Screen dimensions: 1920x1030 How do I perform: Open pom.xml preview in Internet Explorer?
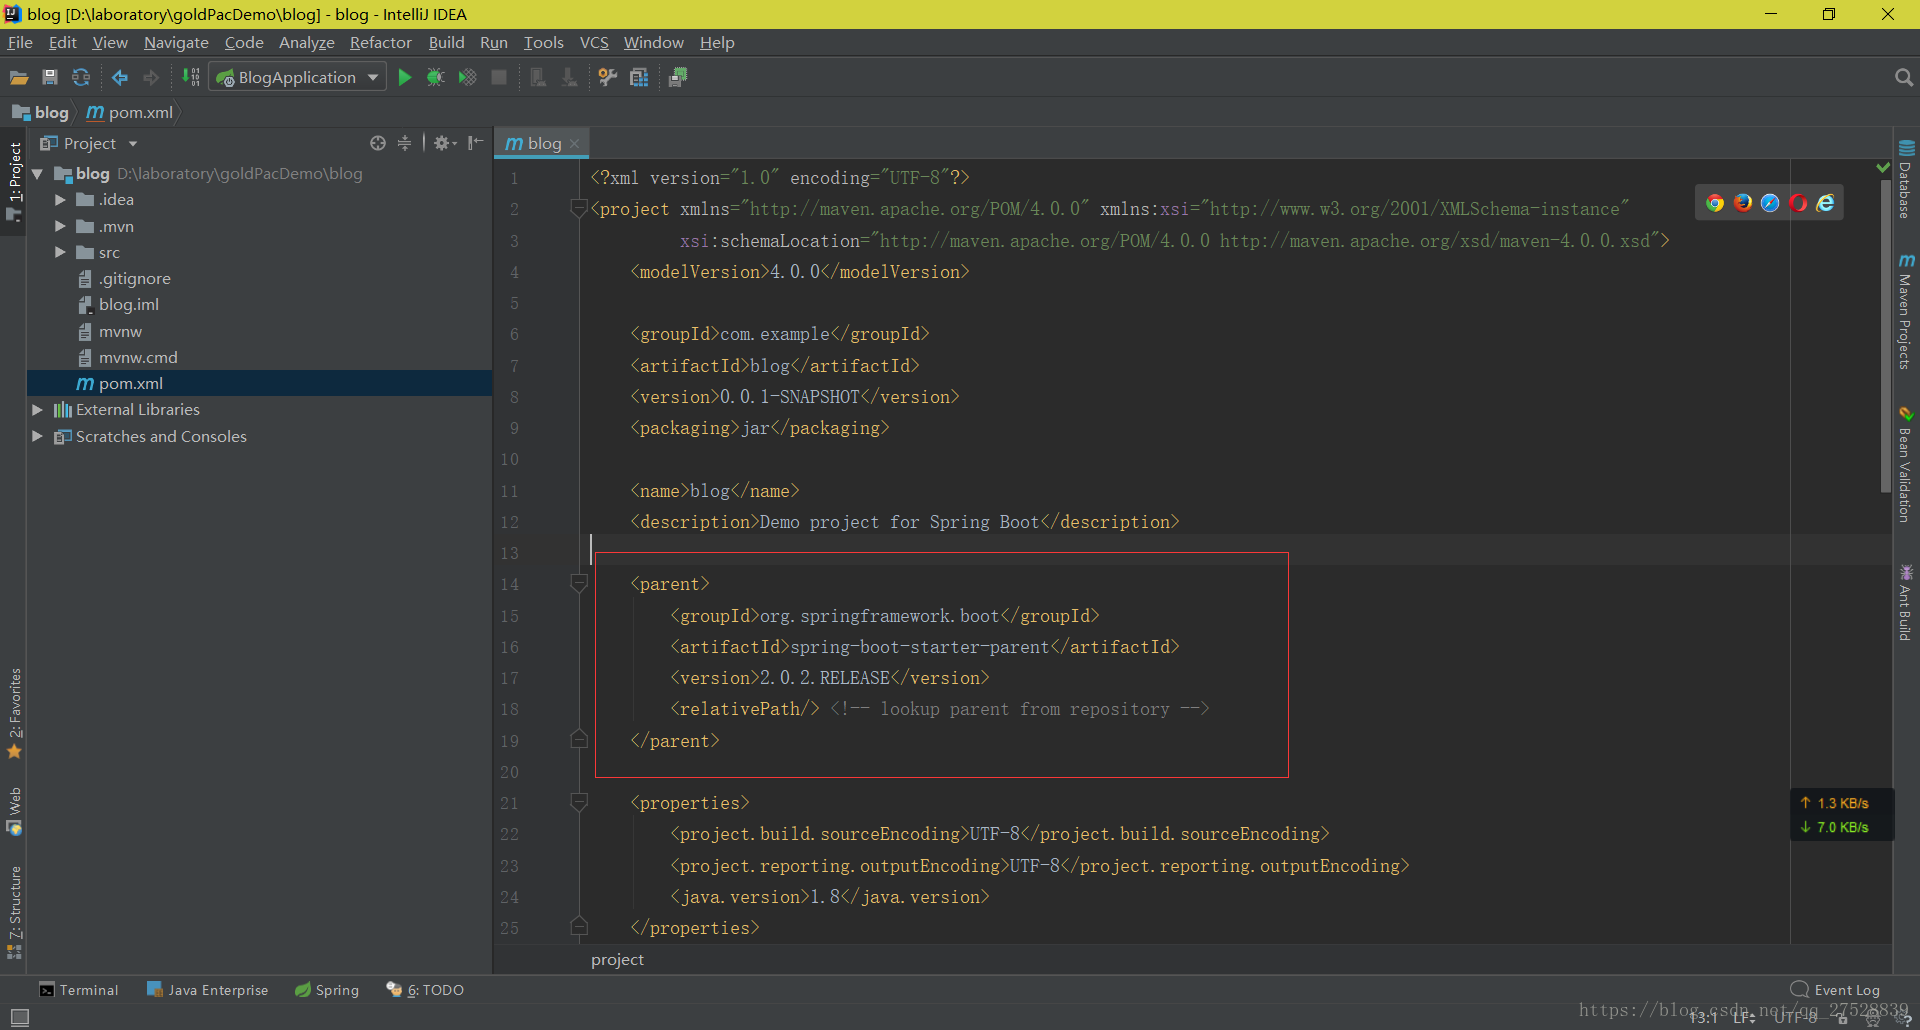1825,203
